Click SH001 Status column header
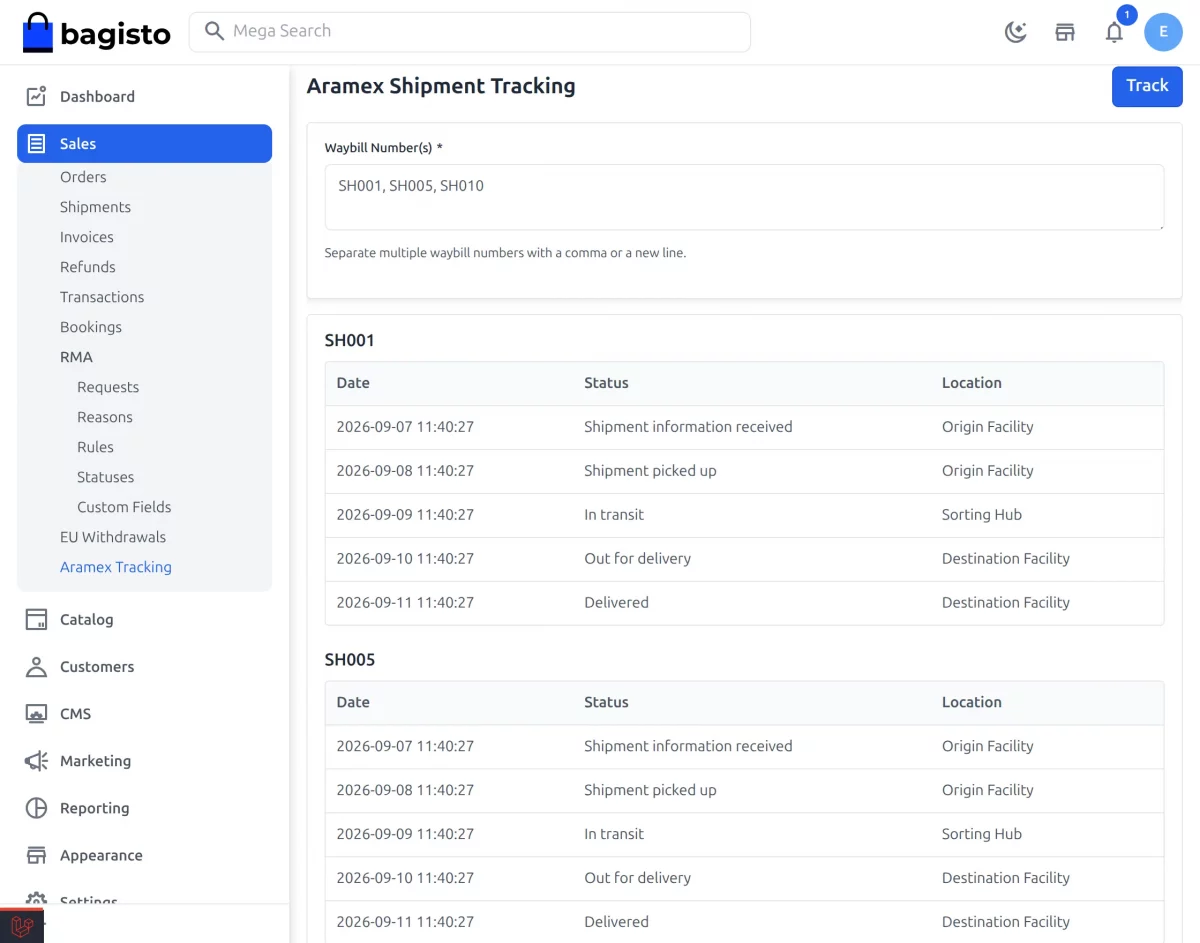This screenshot has width=1200, height=943. click(x=606, y=383)
